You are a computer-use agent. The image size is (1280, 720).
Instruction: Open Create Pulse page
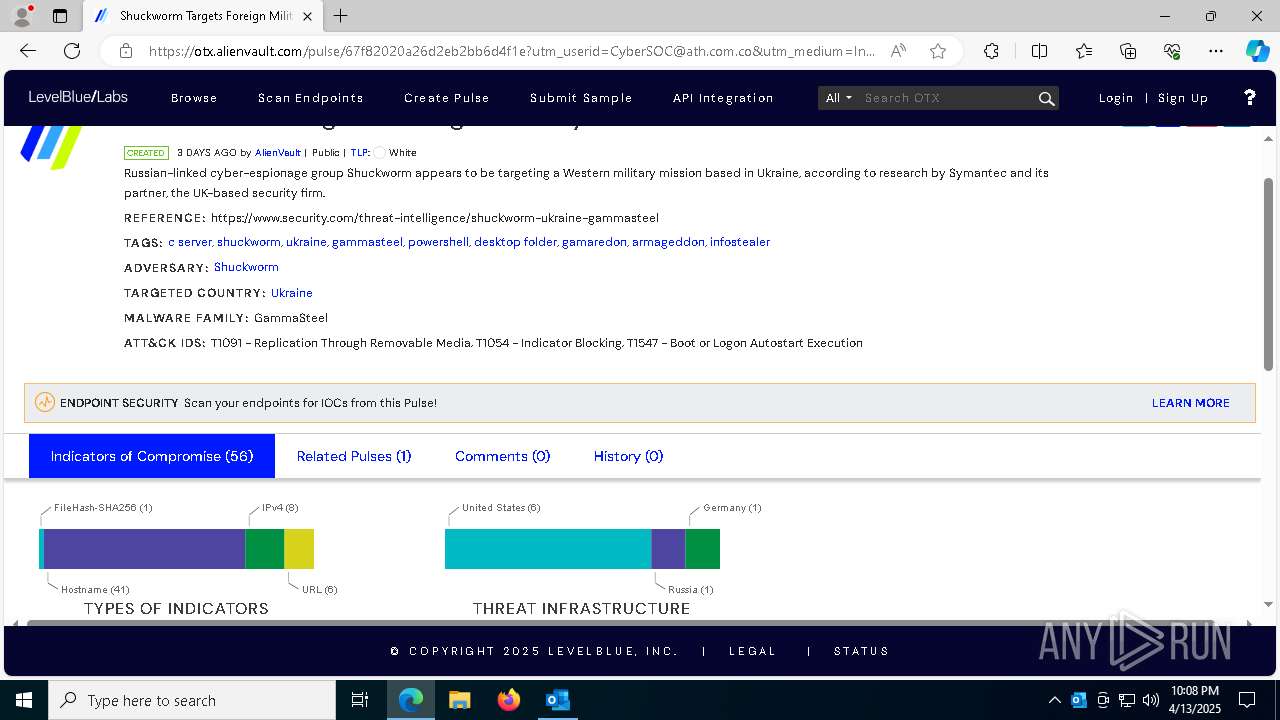coord(447,98)
